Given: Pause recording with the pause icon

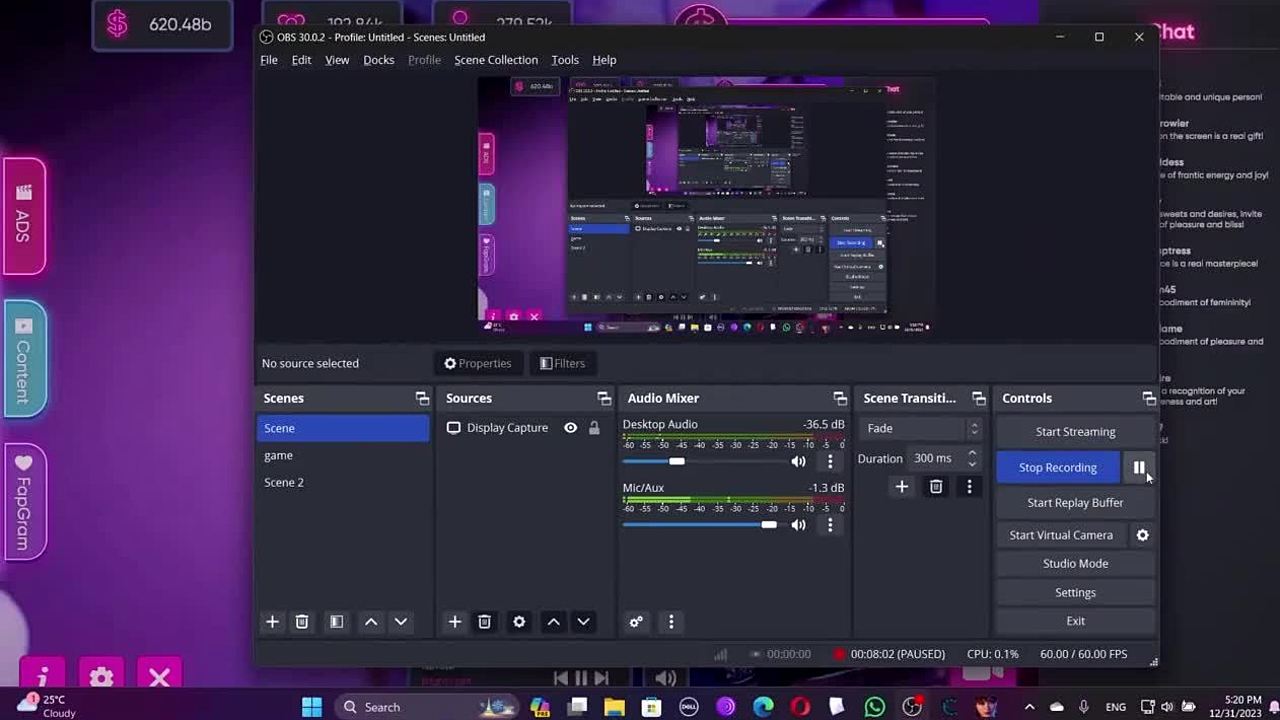Looking at the screenshot, I should pos(1138,467).
